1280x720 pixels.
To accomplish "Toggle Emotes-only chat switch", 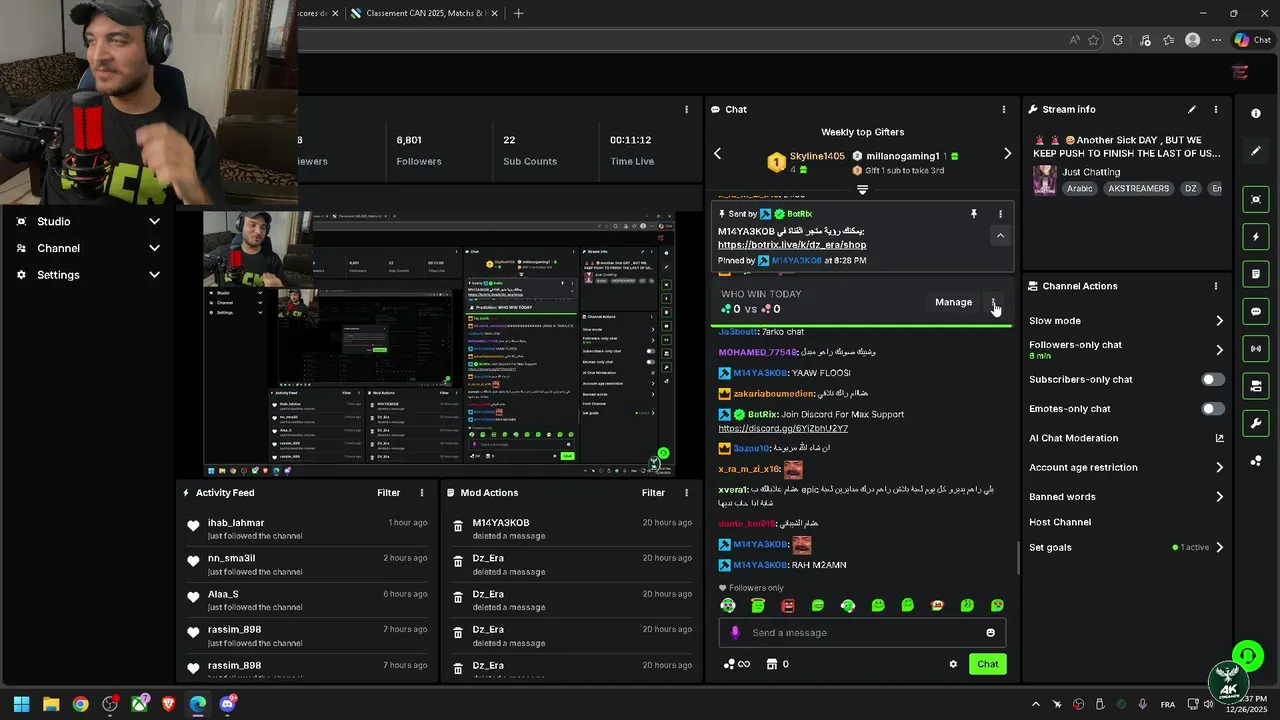I will coord(1212,409).
